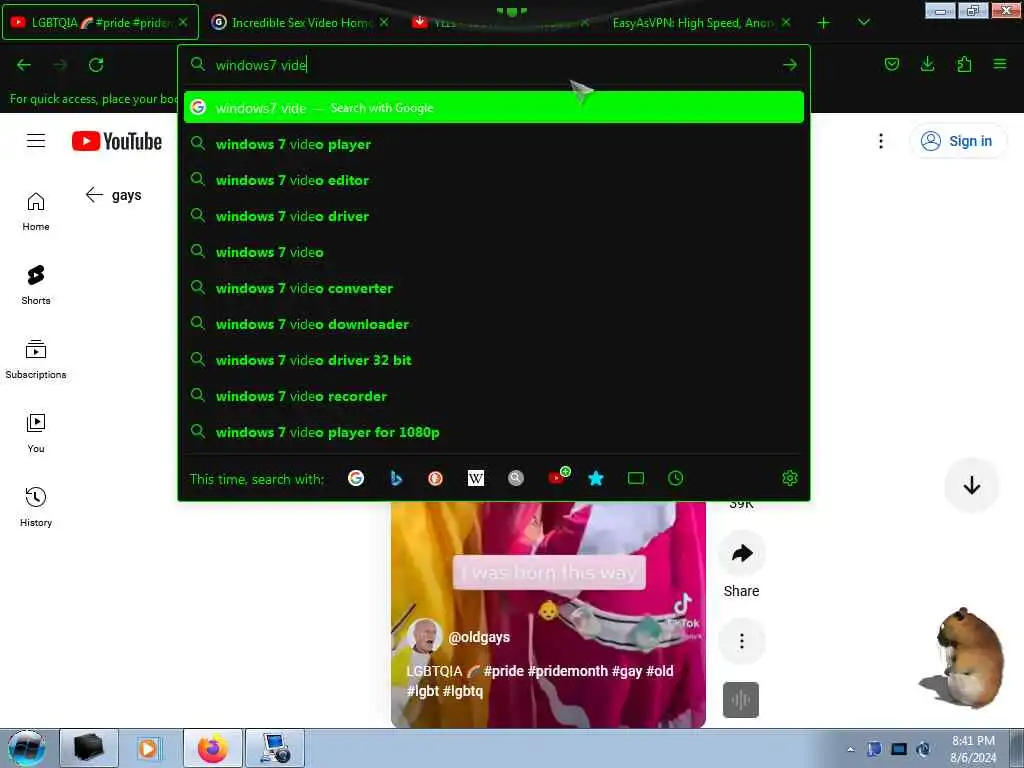The image size is (1024, 768).
Task: Open the media player taskbar icon
Action: coord(148,748)
